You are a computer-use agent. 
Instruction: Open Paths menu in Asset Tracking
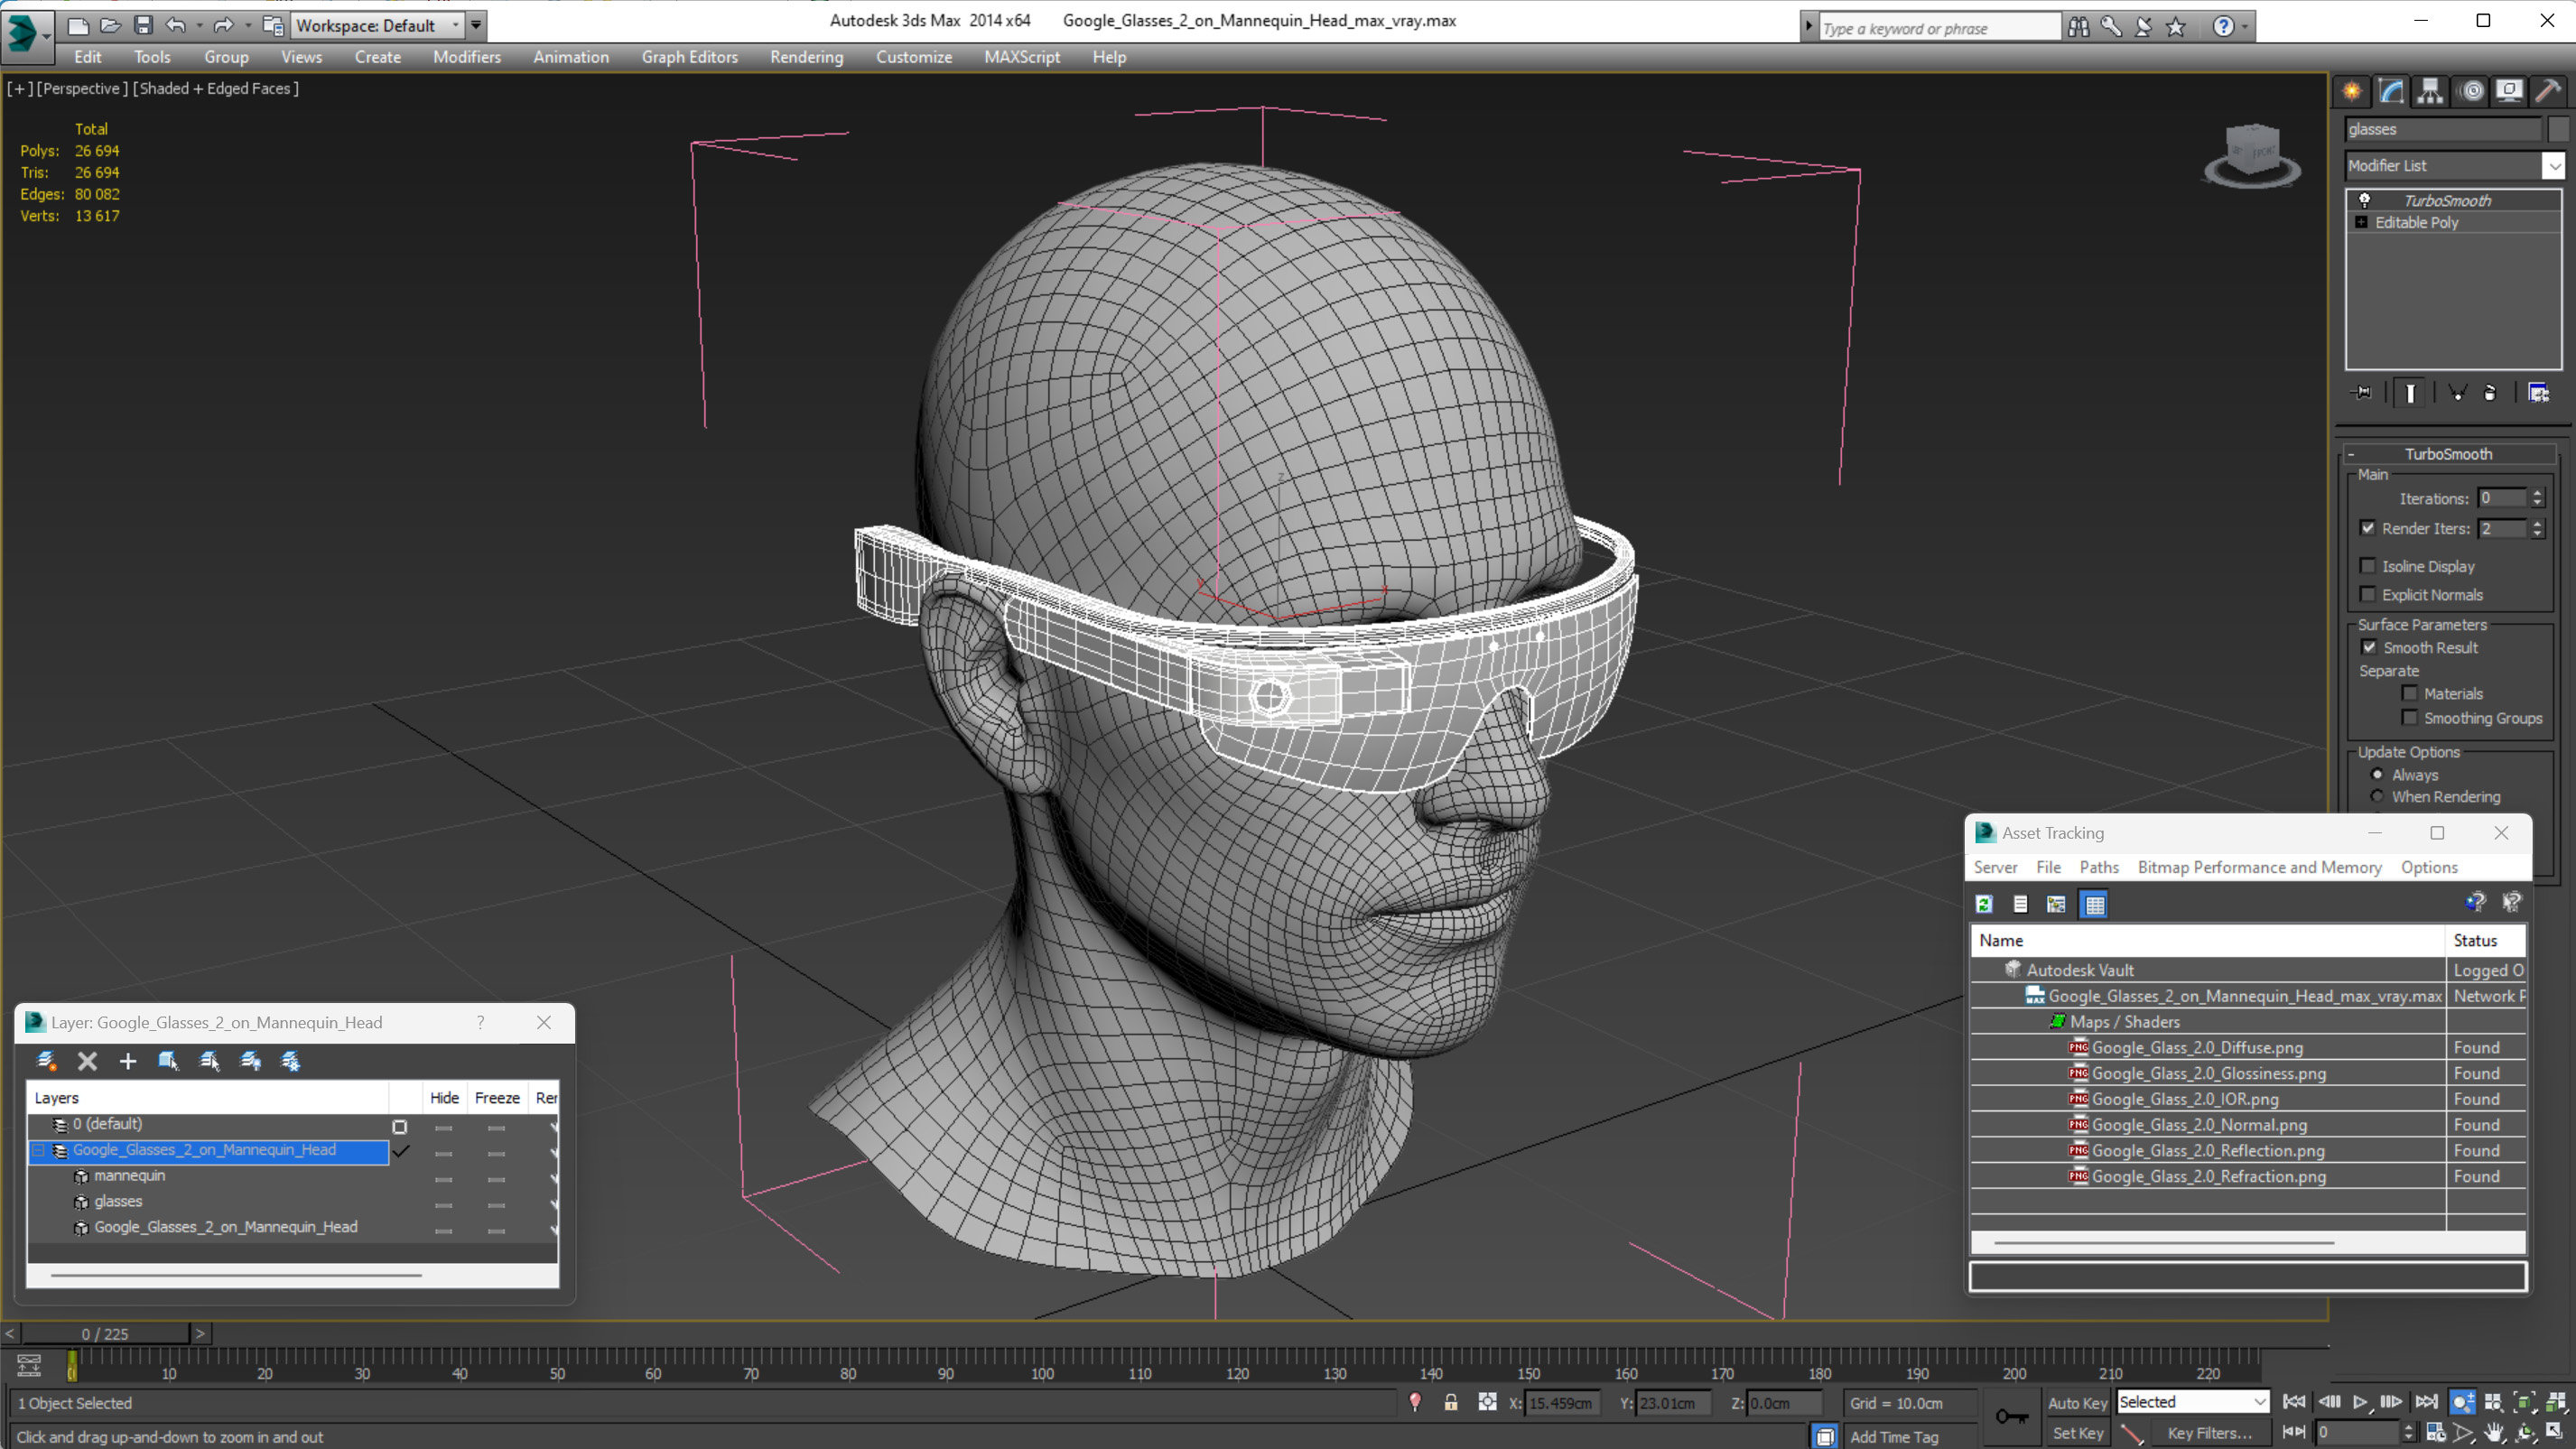[2099, 867]
